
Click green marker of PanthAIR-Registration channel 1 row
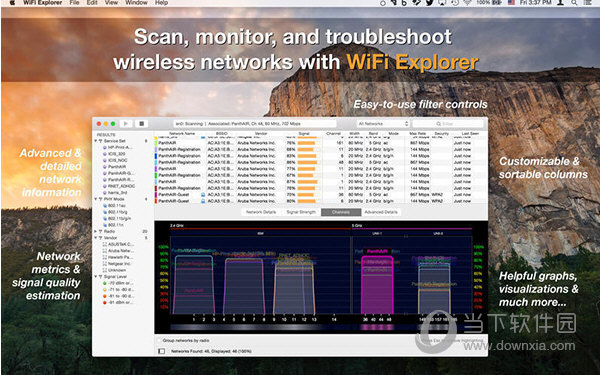tap(156, 175)
